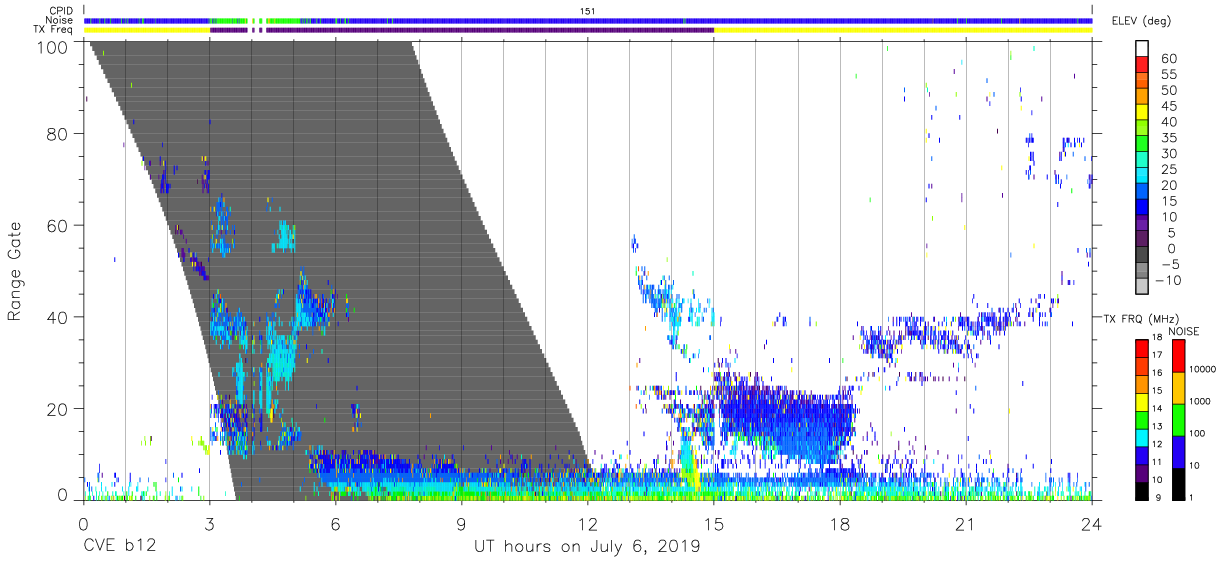Image resolution: width=1228 pixels, height=567 pixels.
Task: Click the UT hours axis tick 21
Action: tap(965, 523)
